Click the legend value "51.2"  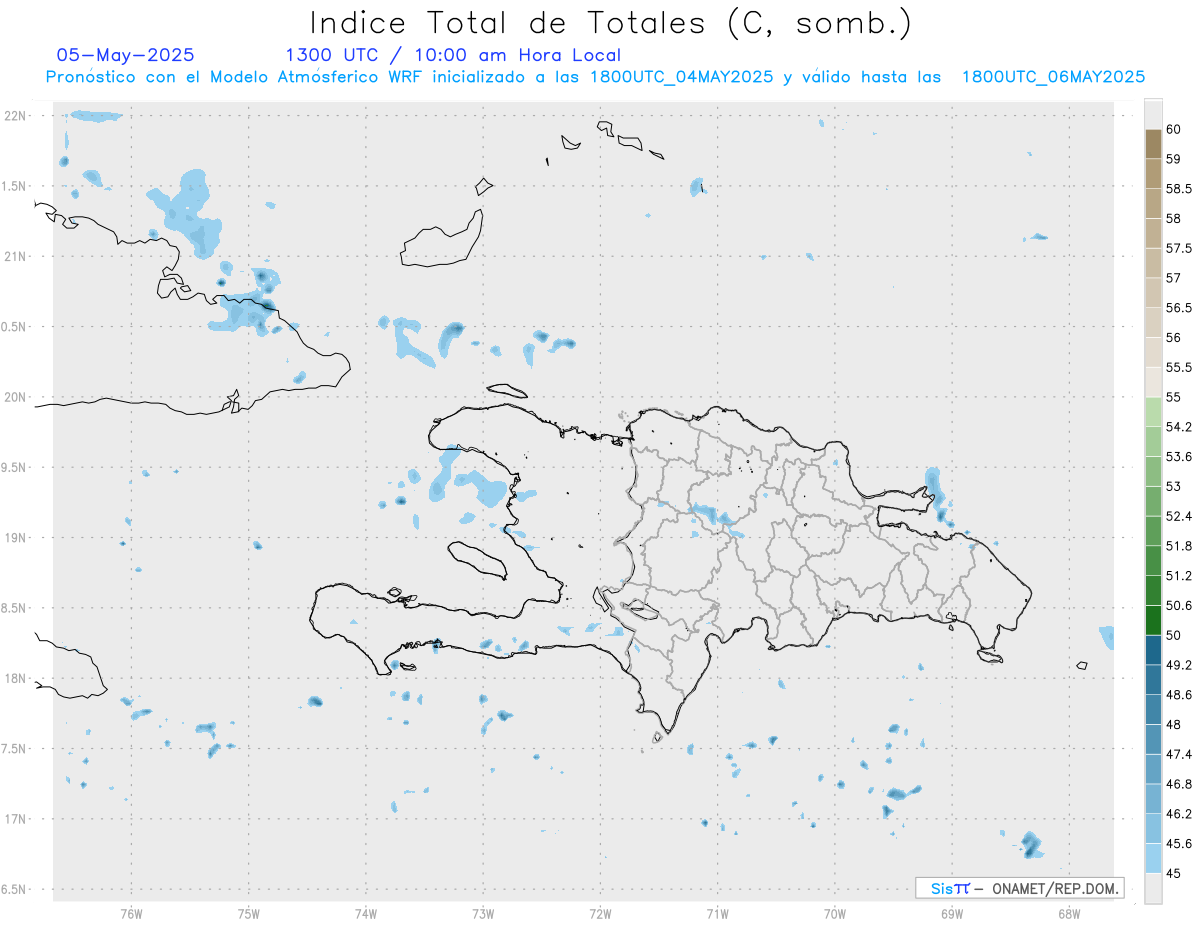coord(1178,576)
